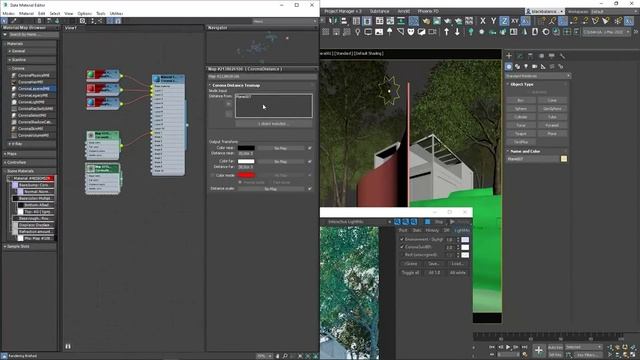640x360 pixels.
Task: Click the object name field in Name and Color
Action: coord(533,159)
